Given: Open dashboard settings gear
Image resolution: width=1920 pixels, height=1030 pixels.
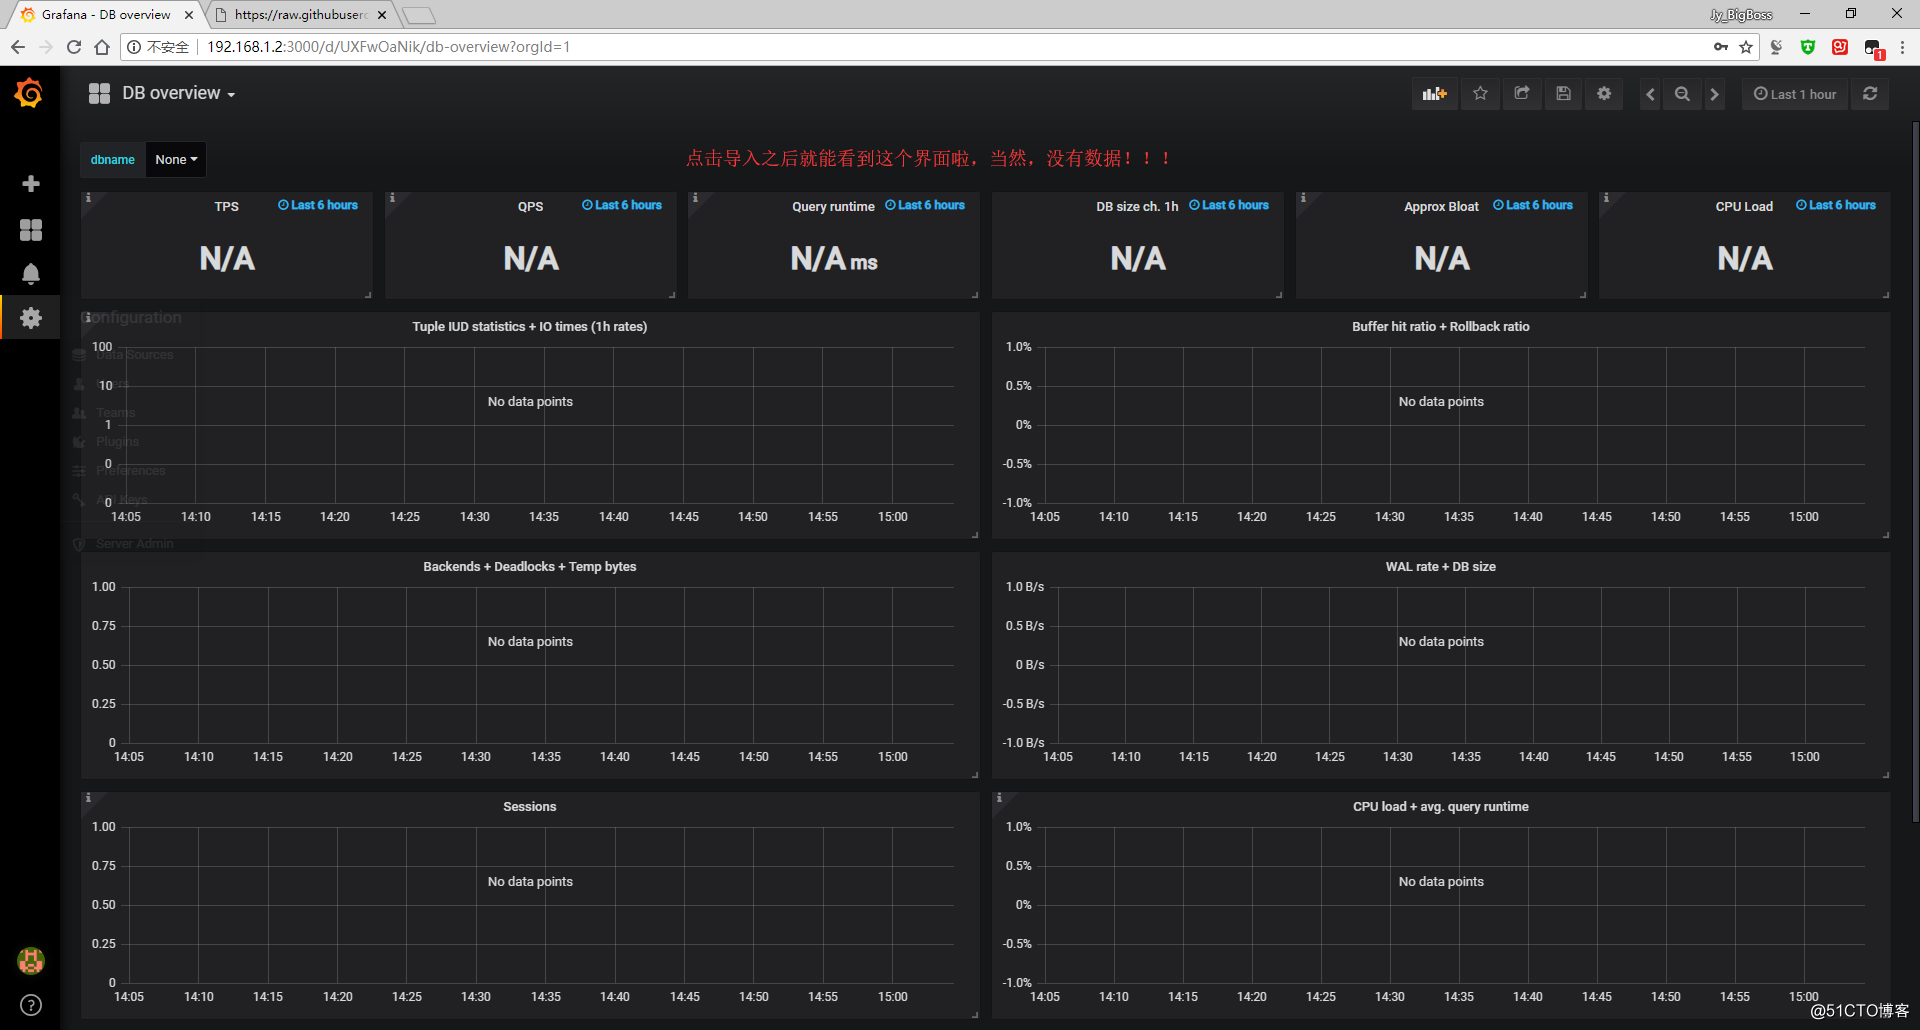Looking at the screenshot, I should coord(1604,94).
